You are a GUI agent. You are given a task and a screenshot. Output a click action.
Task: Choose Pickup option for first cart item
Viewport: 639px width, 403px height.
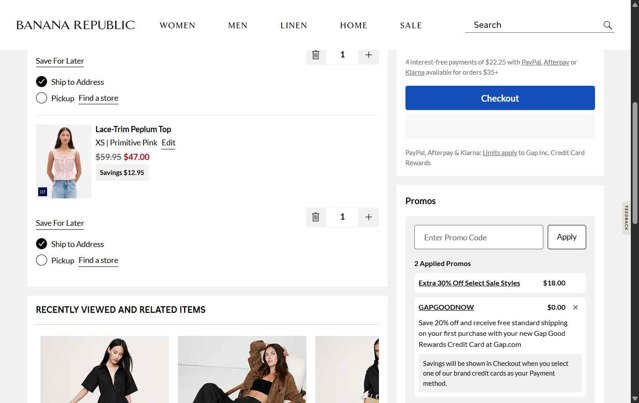pos(41,98)
